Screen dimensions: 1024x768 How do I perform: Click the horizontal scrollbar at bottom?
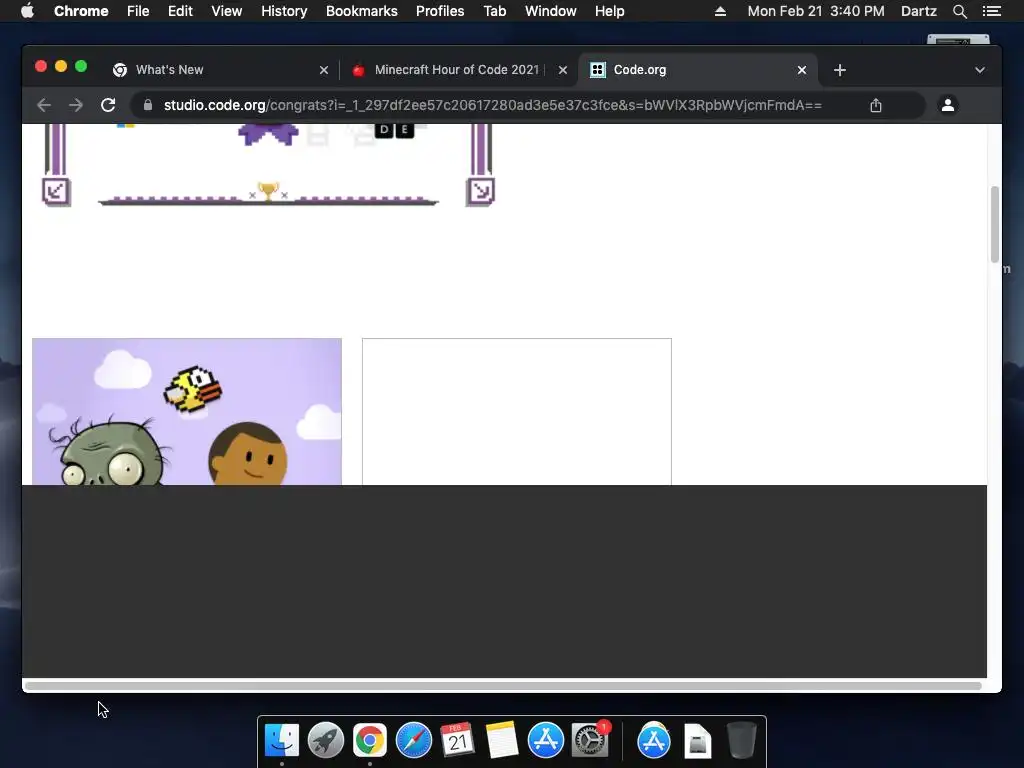tap(504, 686)
